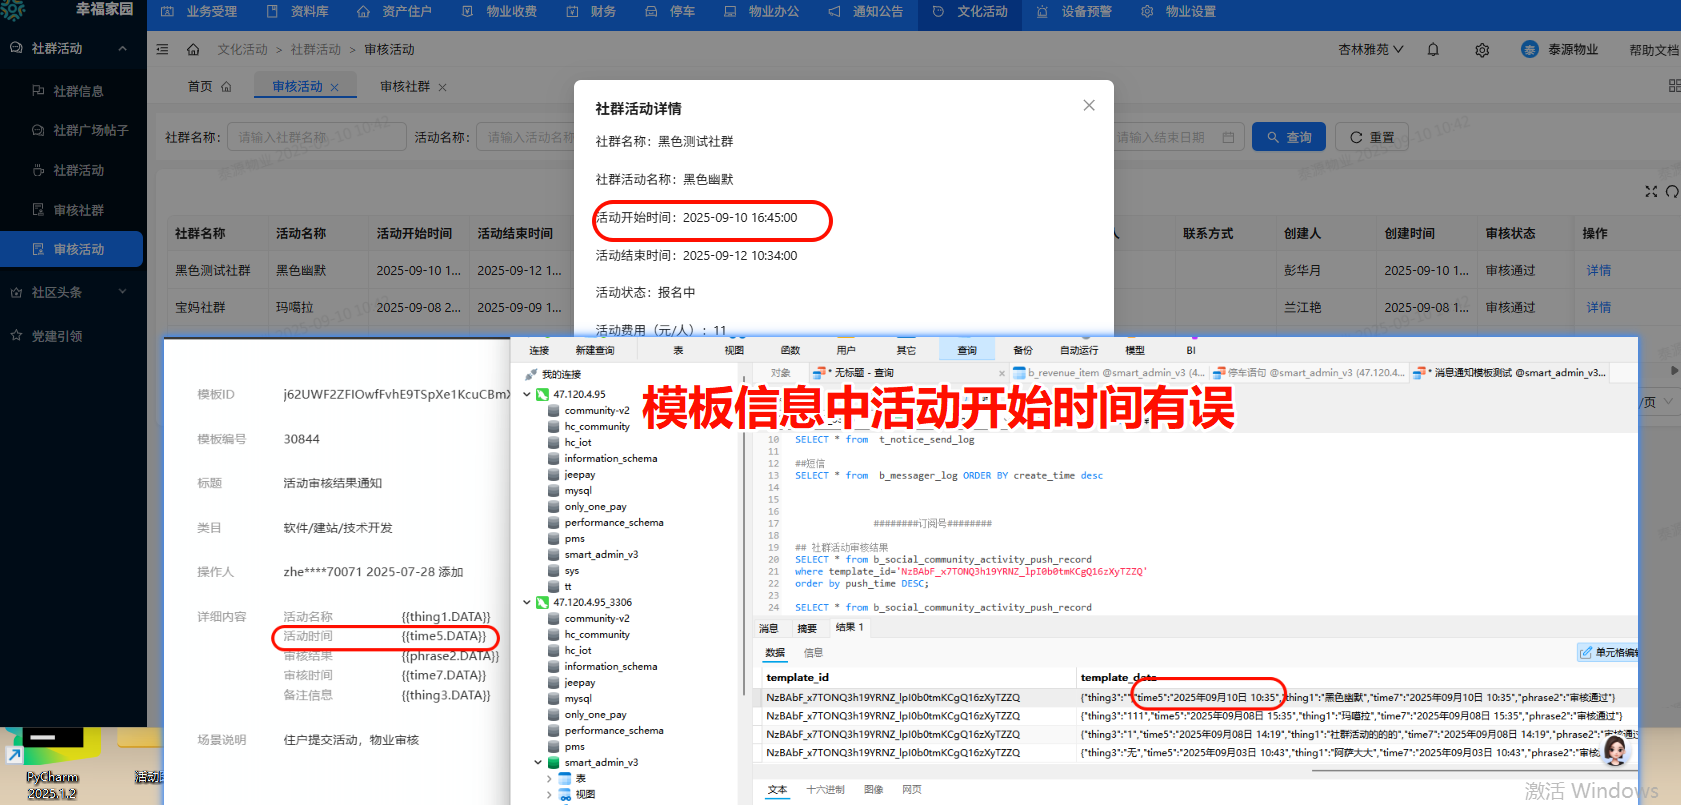This screenshot has height=805, width=1681.
Task: Close the 审核活动 tab
Action: coord(334,88)
